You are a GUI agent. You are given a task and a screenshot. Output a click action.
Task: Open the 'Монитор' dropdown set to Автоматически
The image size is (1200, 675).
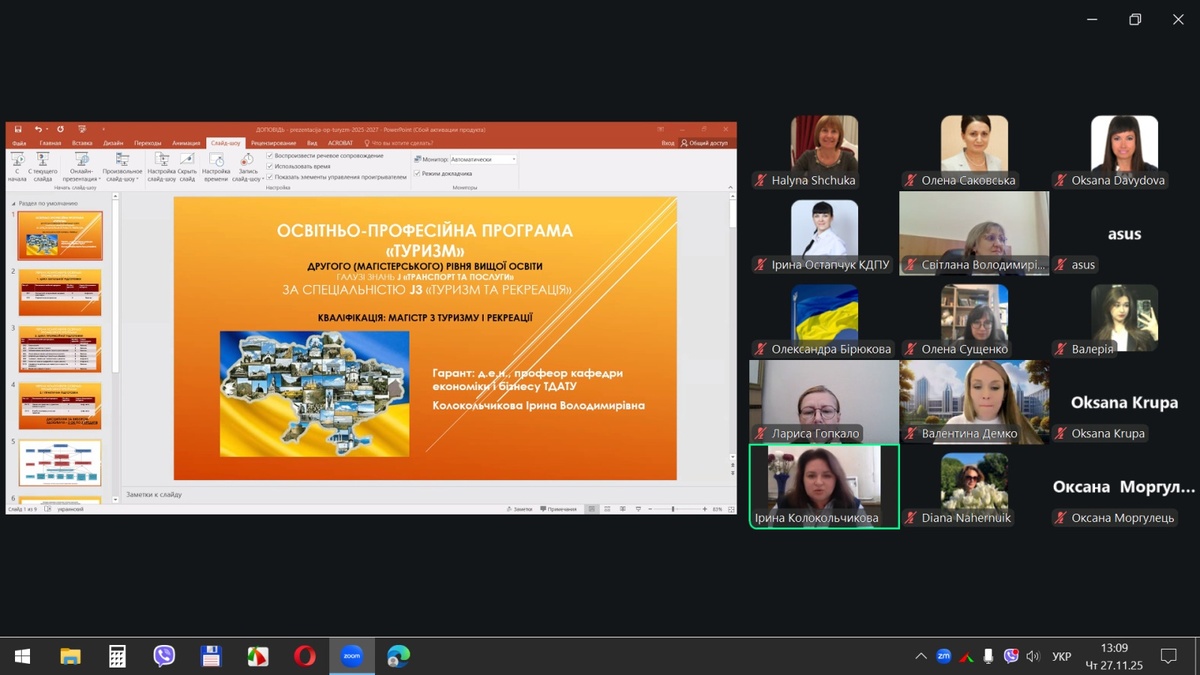coord(483,159)
